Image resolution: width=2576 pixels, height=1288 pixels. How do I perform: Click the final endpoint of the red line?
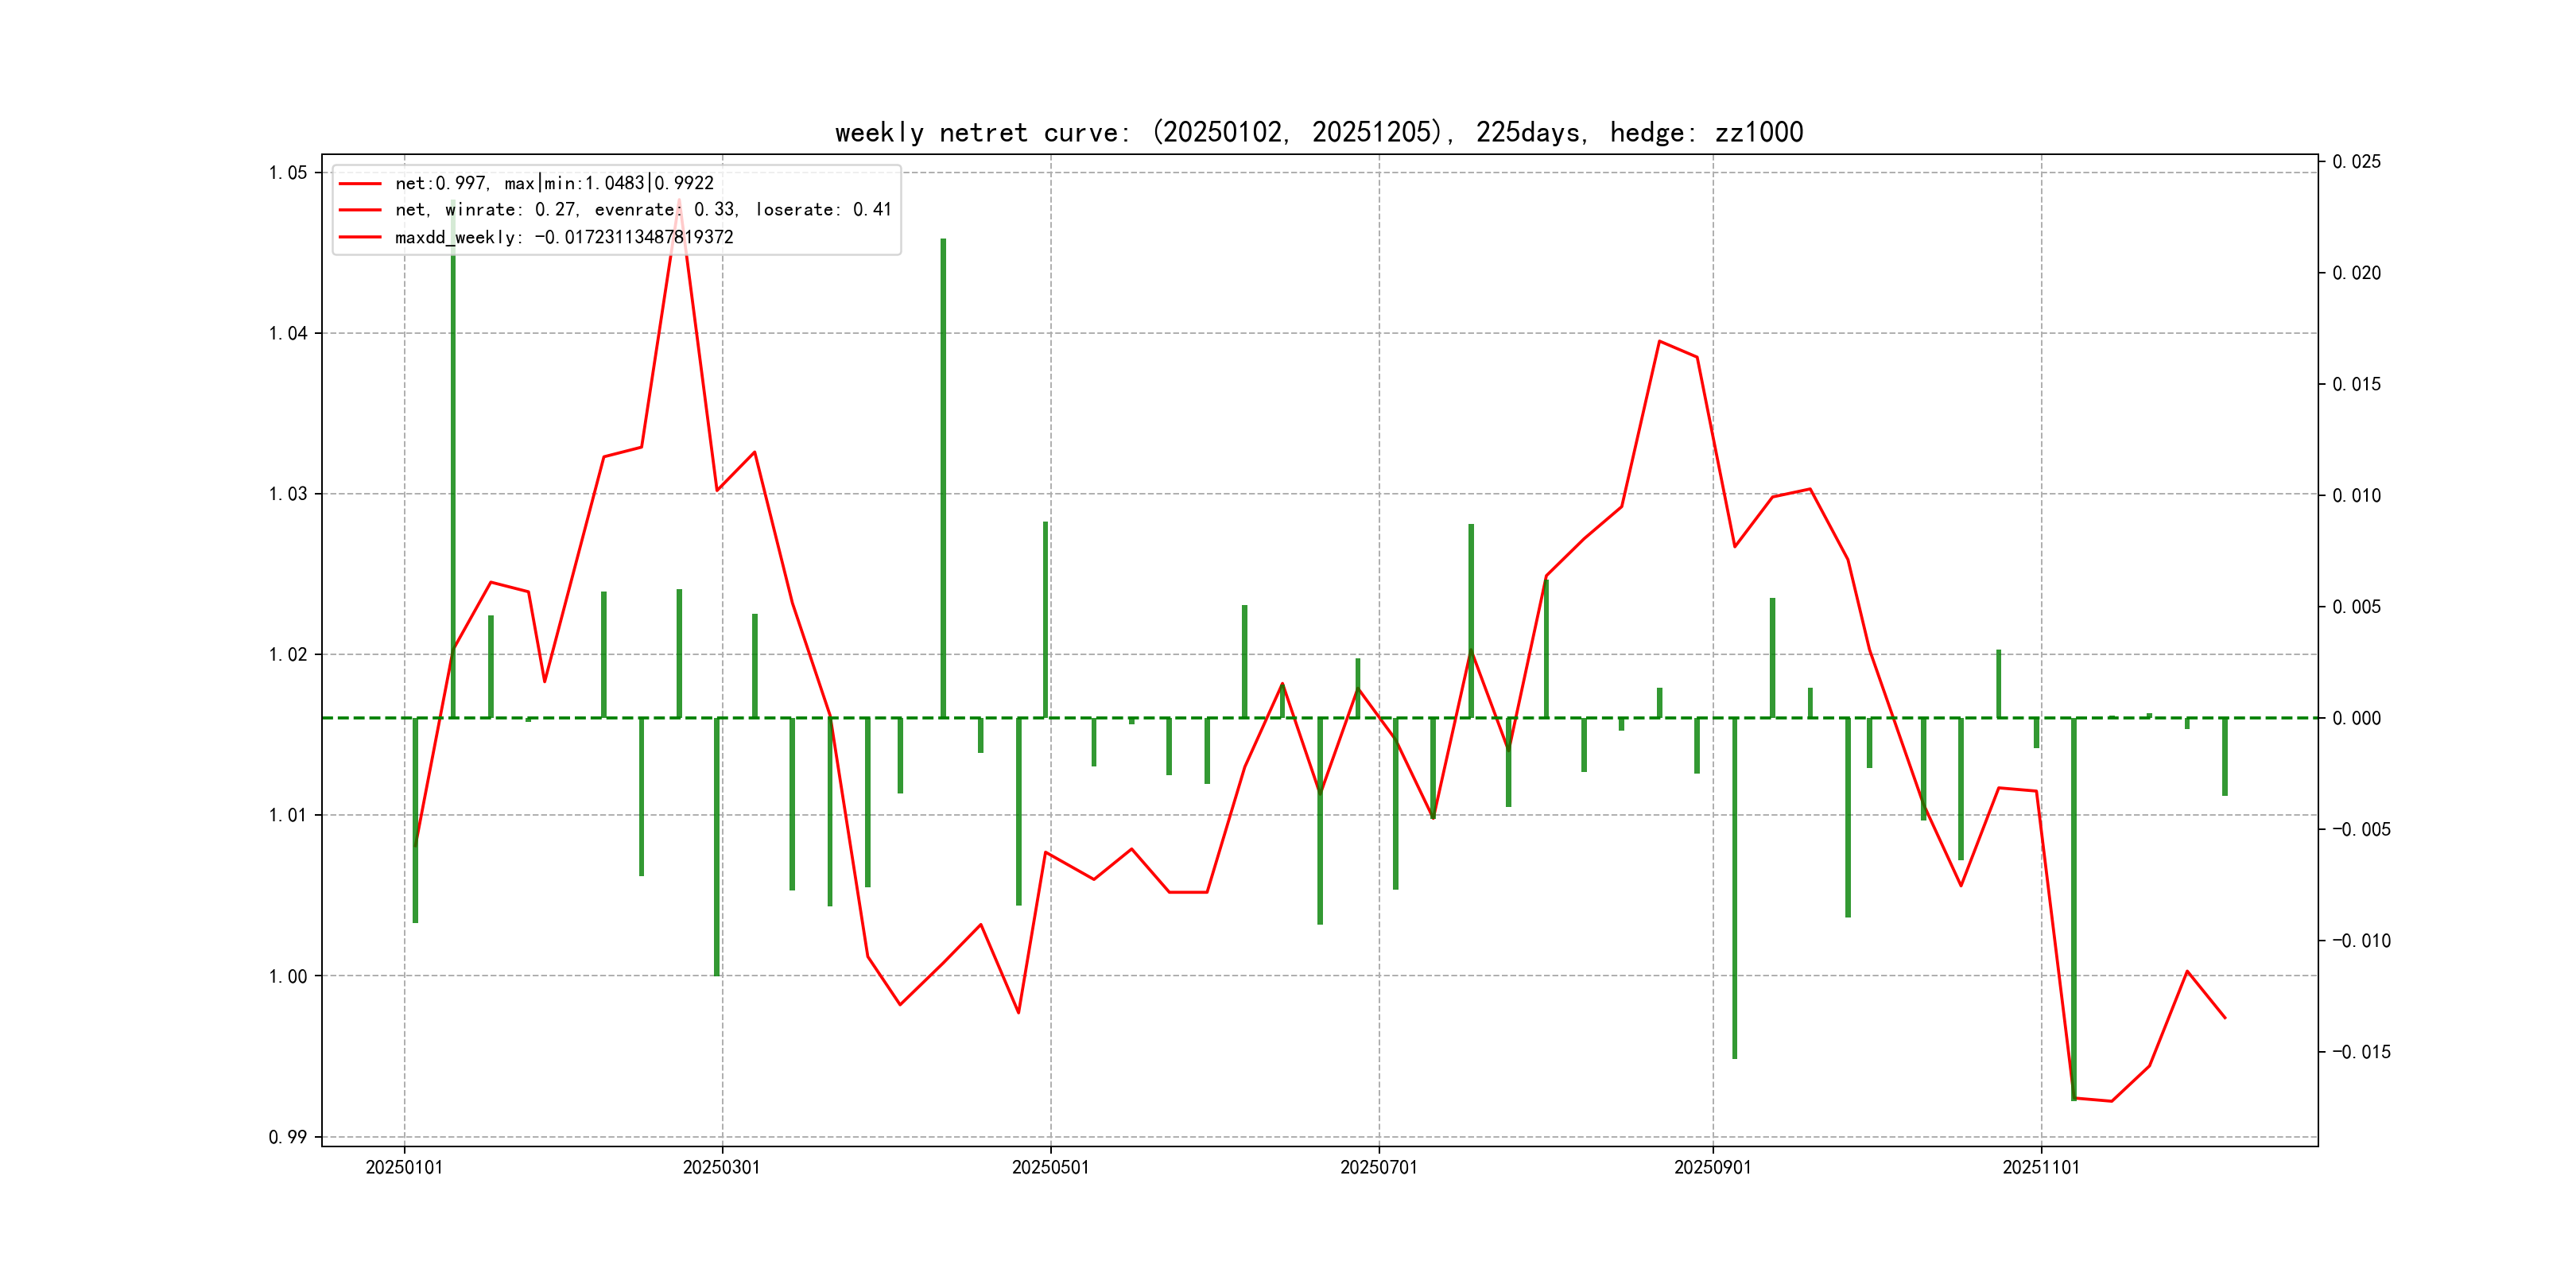[x=2225, y=1018]
